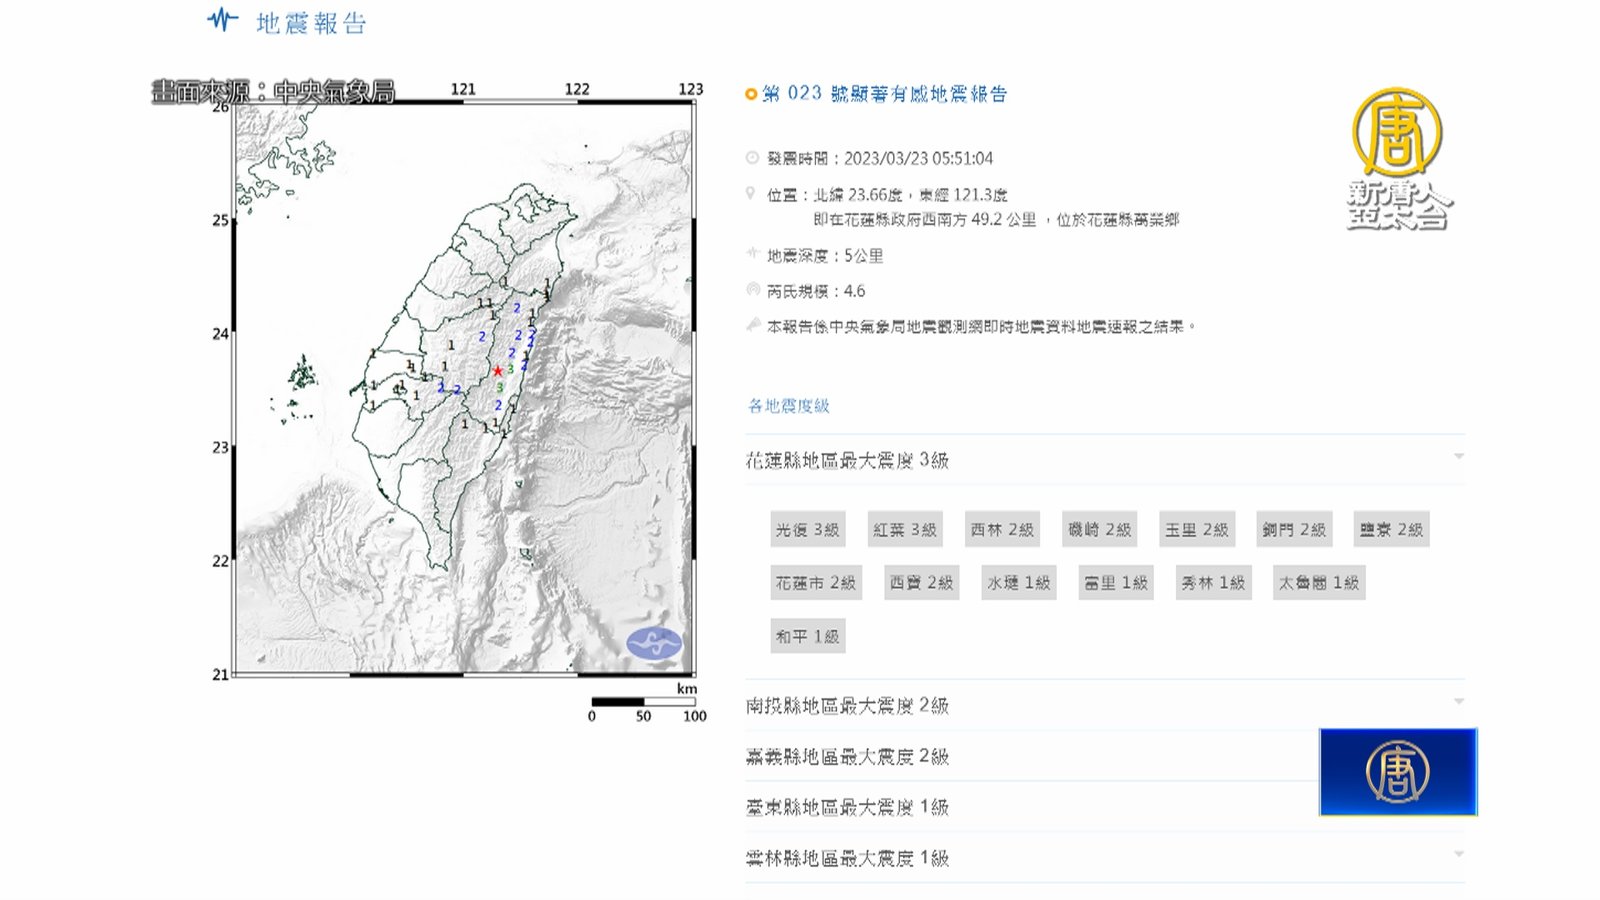Click the seismic wave icon beside 地震報告
Image resolution: width=1600 pixels, height=900 pixels.
[222, 20]
